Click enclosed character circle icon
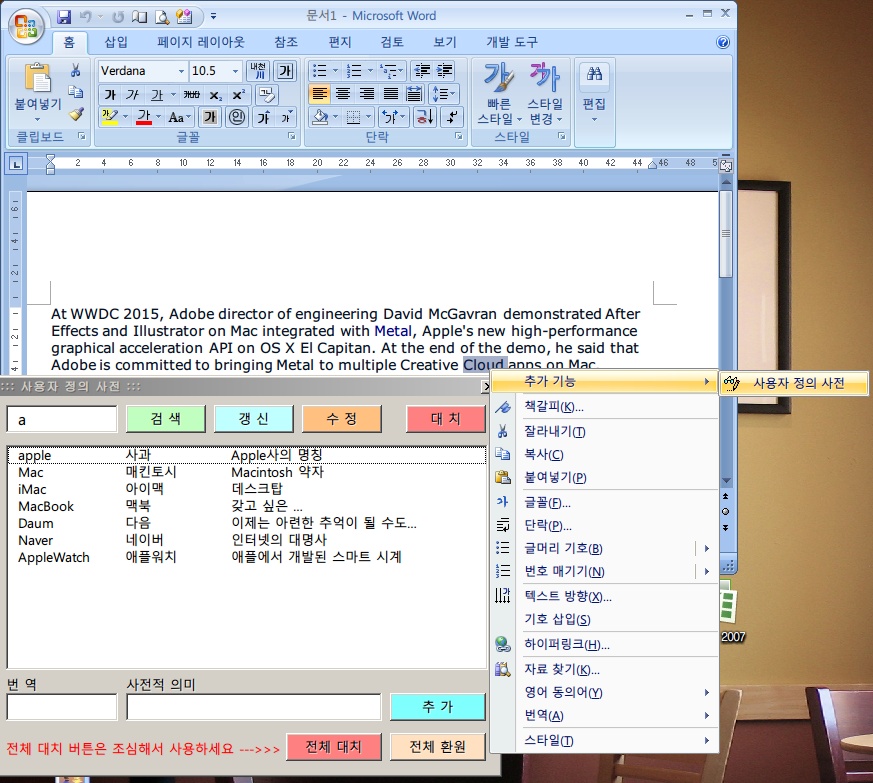This screenshot has height=783, width=873. (x=237, y=117)
